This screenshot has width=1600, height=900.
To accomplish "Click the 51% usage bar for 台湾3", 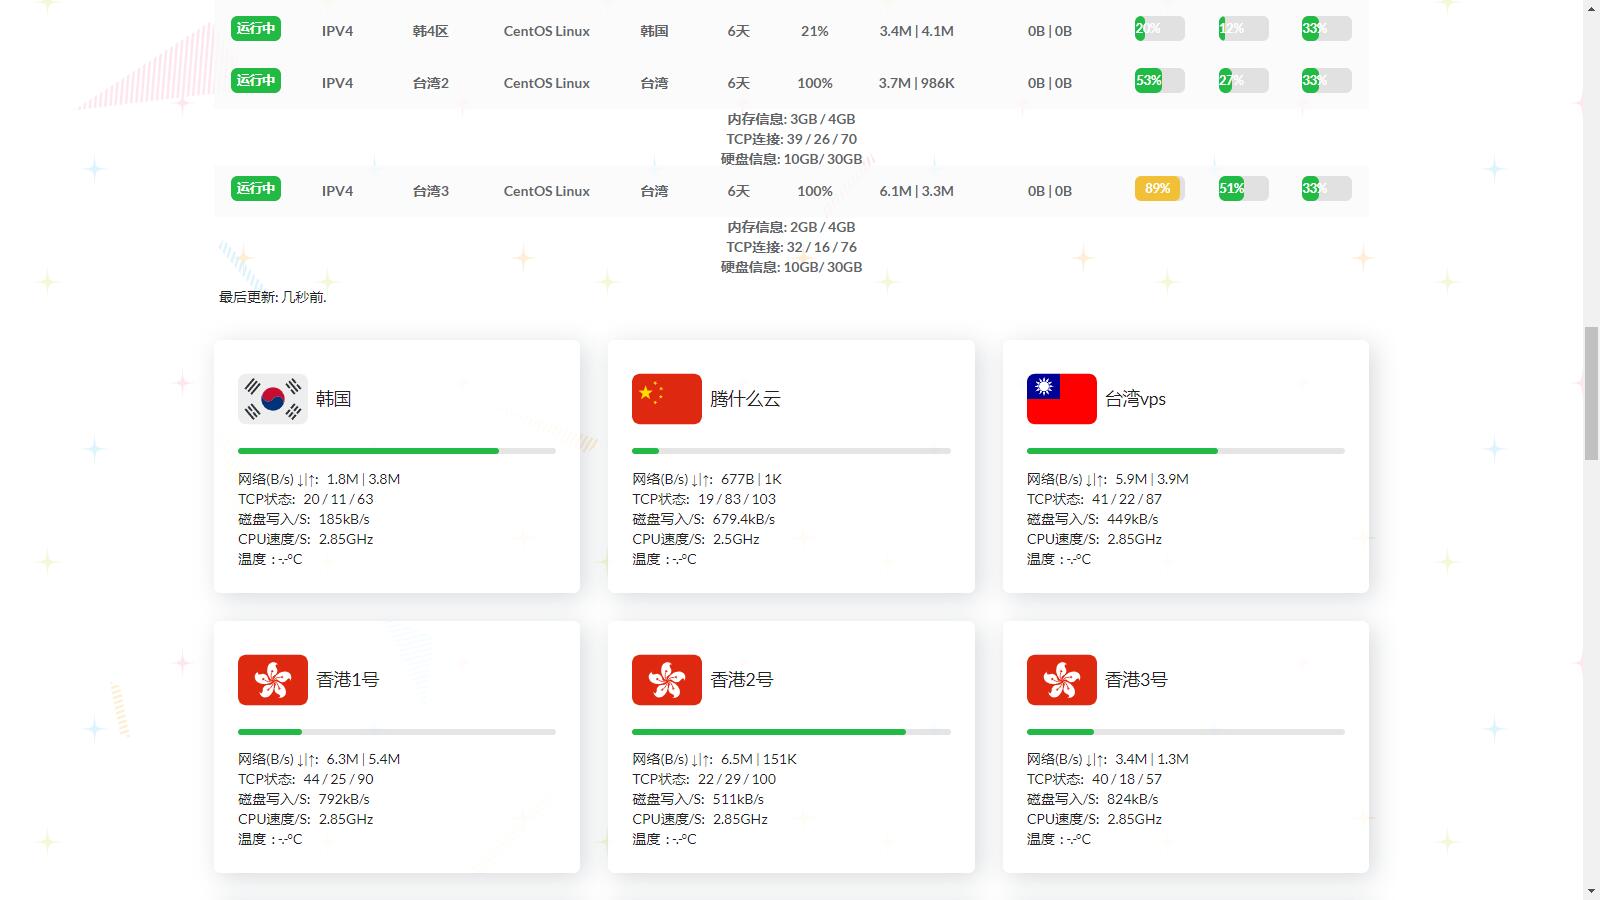I will (1242, 189).
